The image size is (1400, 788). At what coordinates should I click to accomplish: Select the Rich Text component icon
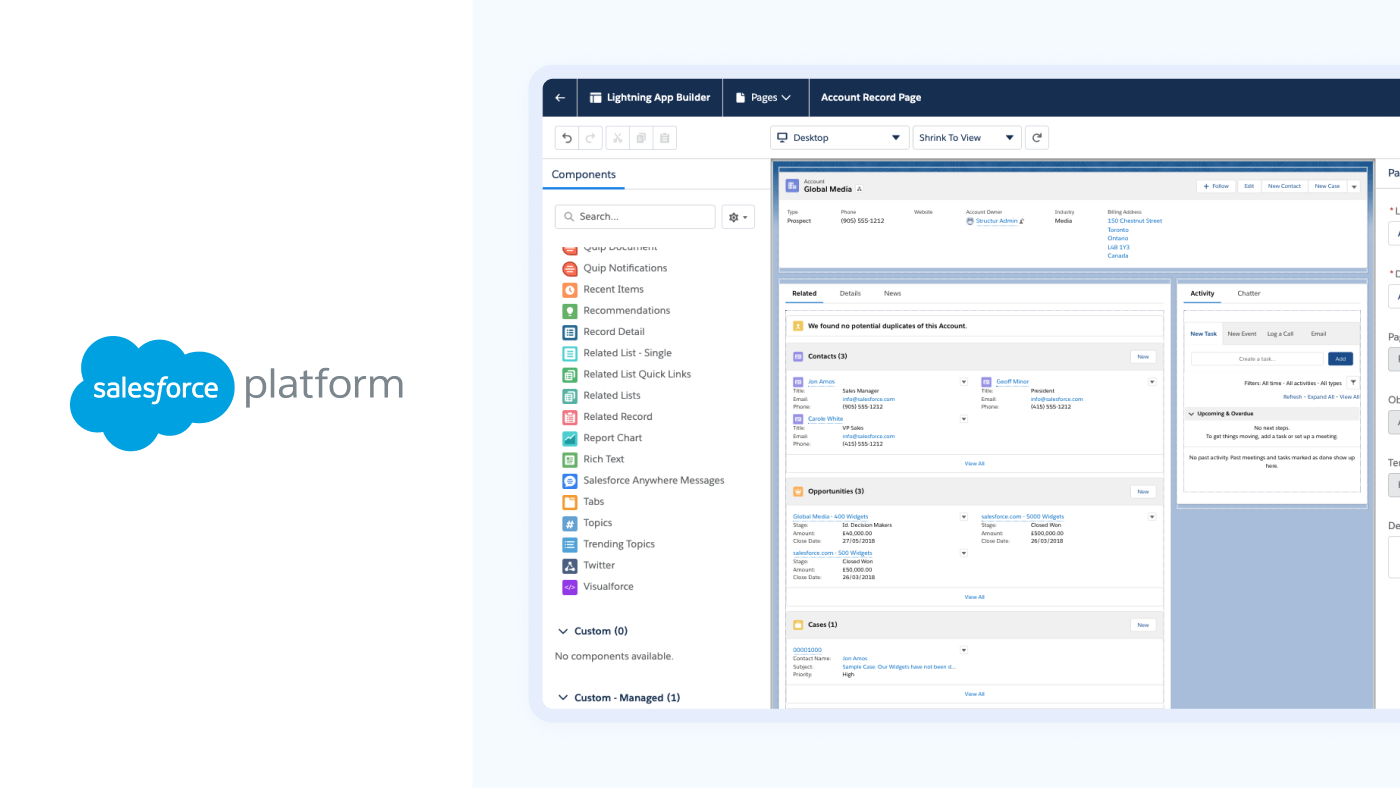[x=569, y=459]
